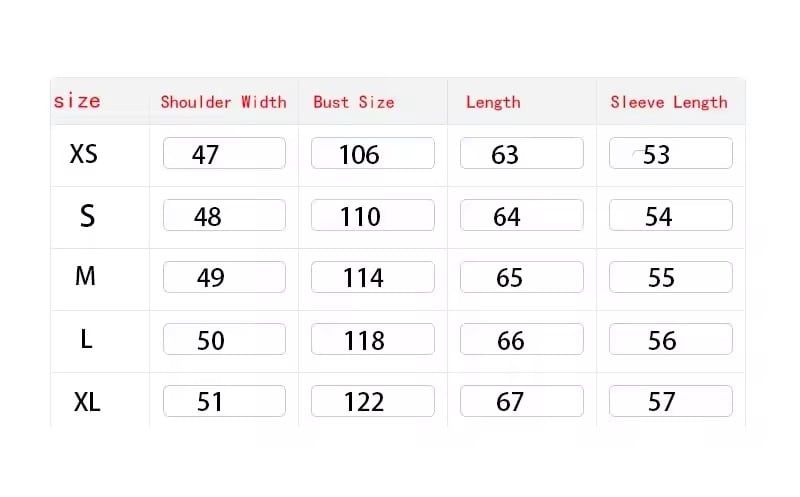This screenshot has width=800, height=497.
Task: Select the M Length field with 65
Action: (x=521, y=278)
